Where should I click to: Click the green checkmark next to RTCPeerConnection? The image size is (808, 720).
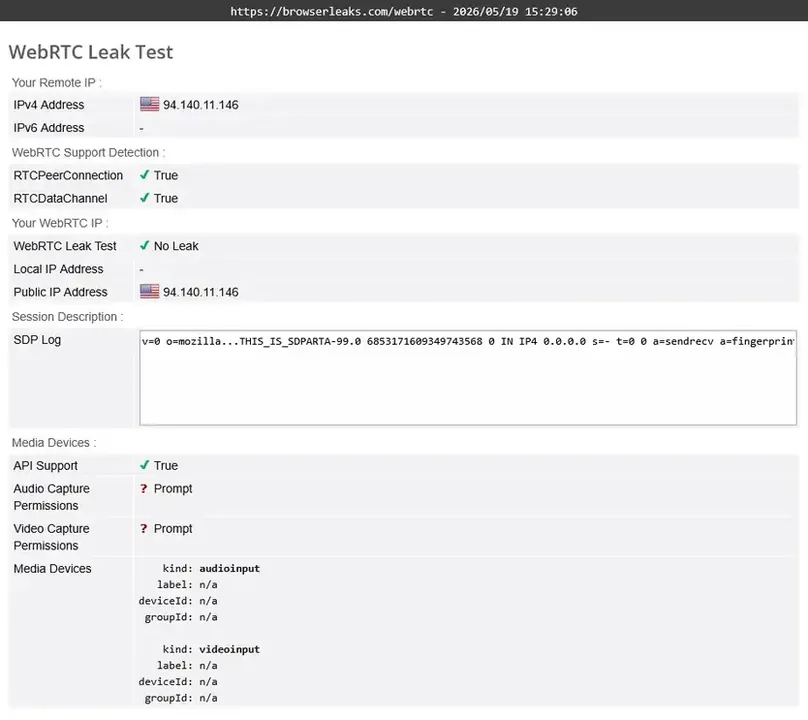[144, 175]
